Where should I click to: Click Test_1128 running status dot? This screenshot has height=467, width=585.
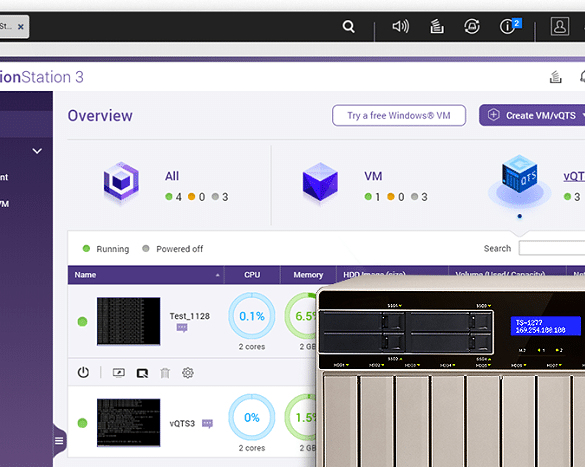pos(82,322)
